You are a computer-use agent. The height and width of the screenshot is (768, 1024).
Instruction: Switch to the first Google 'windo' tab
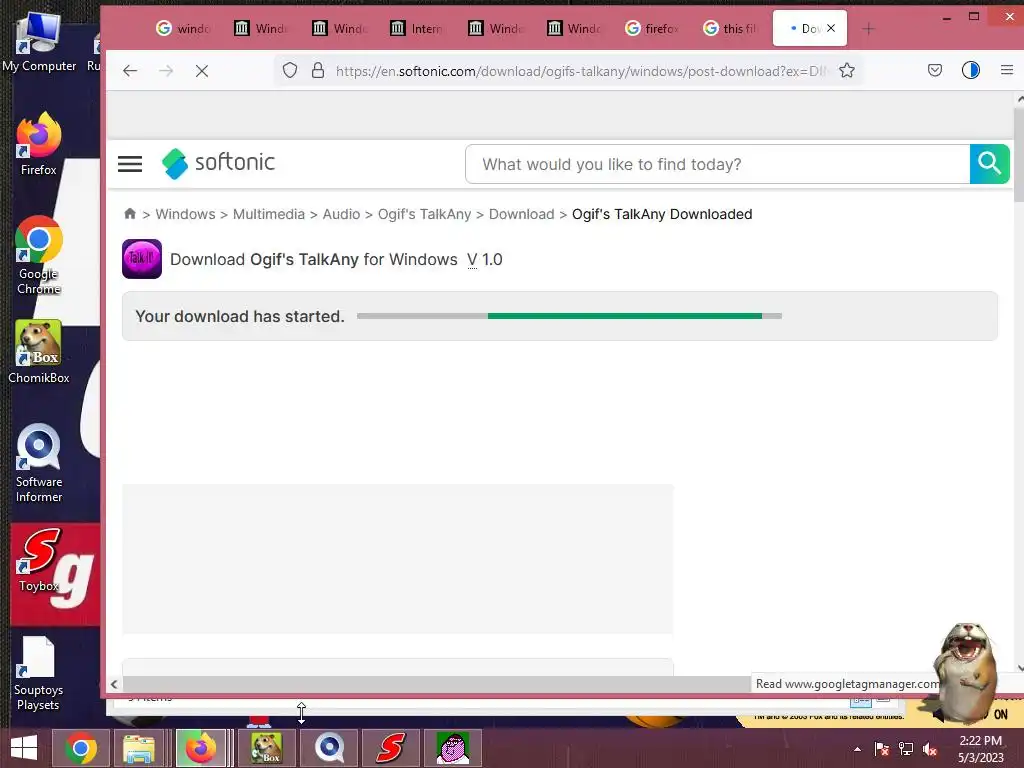click(184, 28)
